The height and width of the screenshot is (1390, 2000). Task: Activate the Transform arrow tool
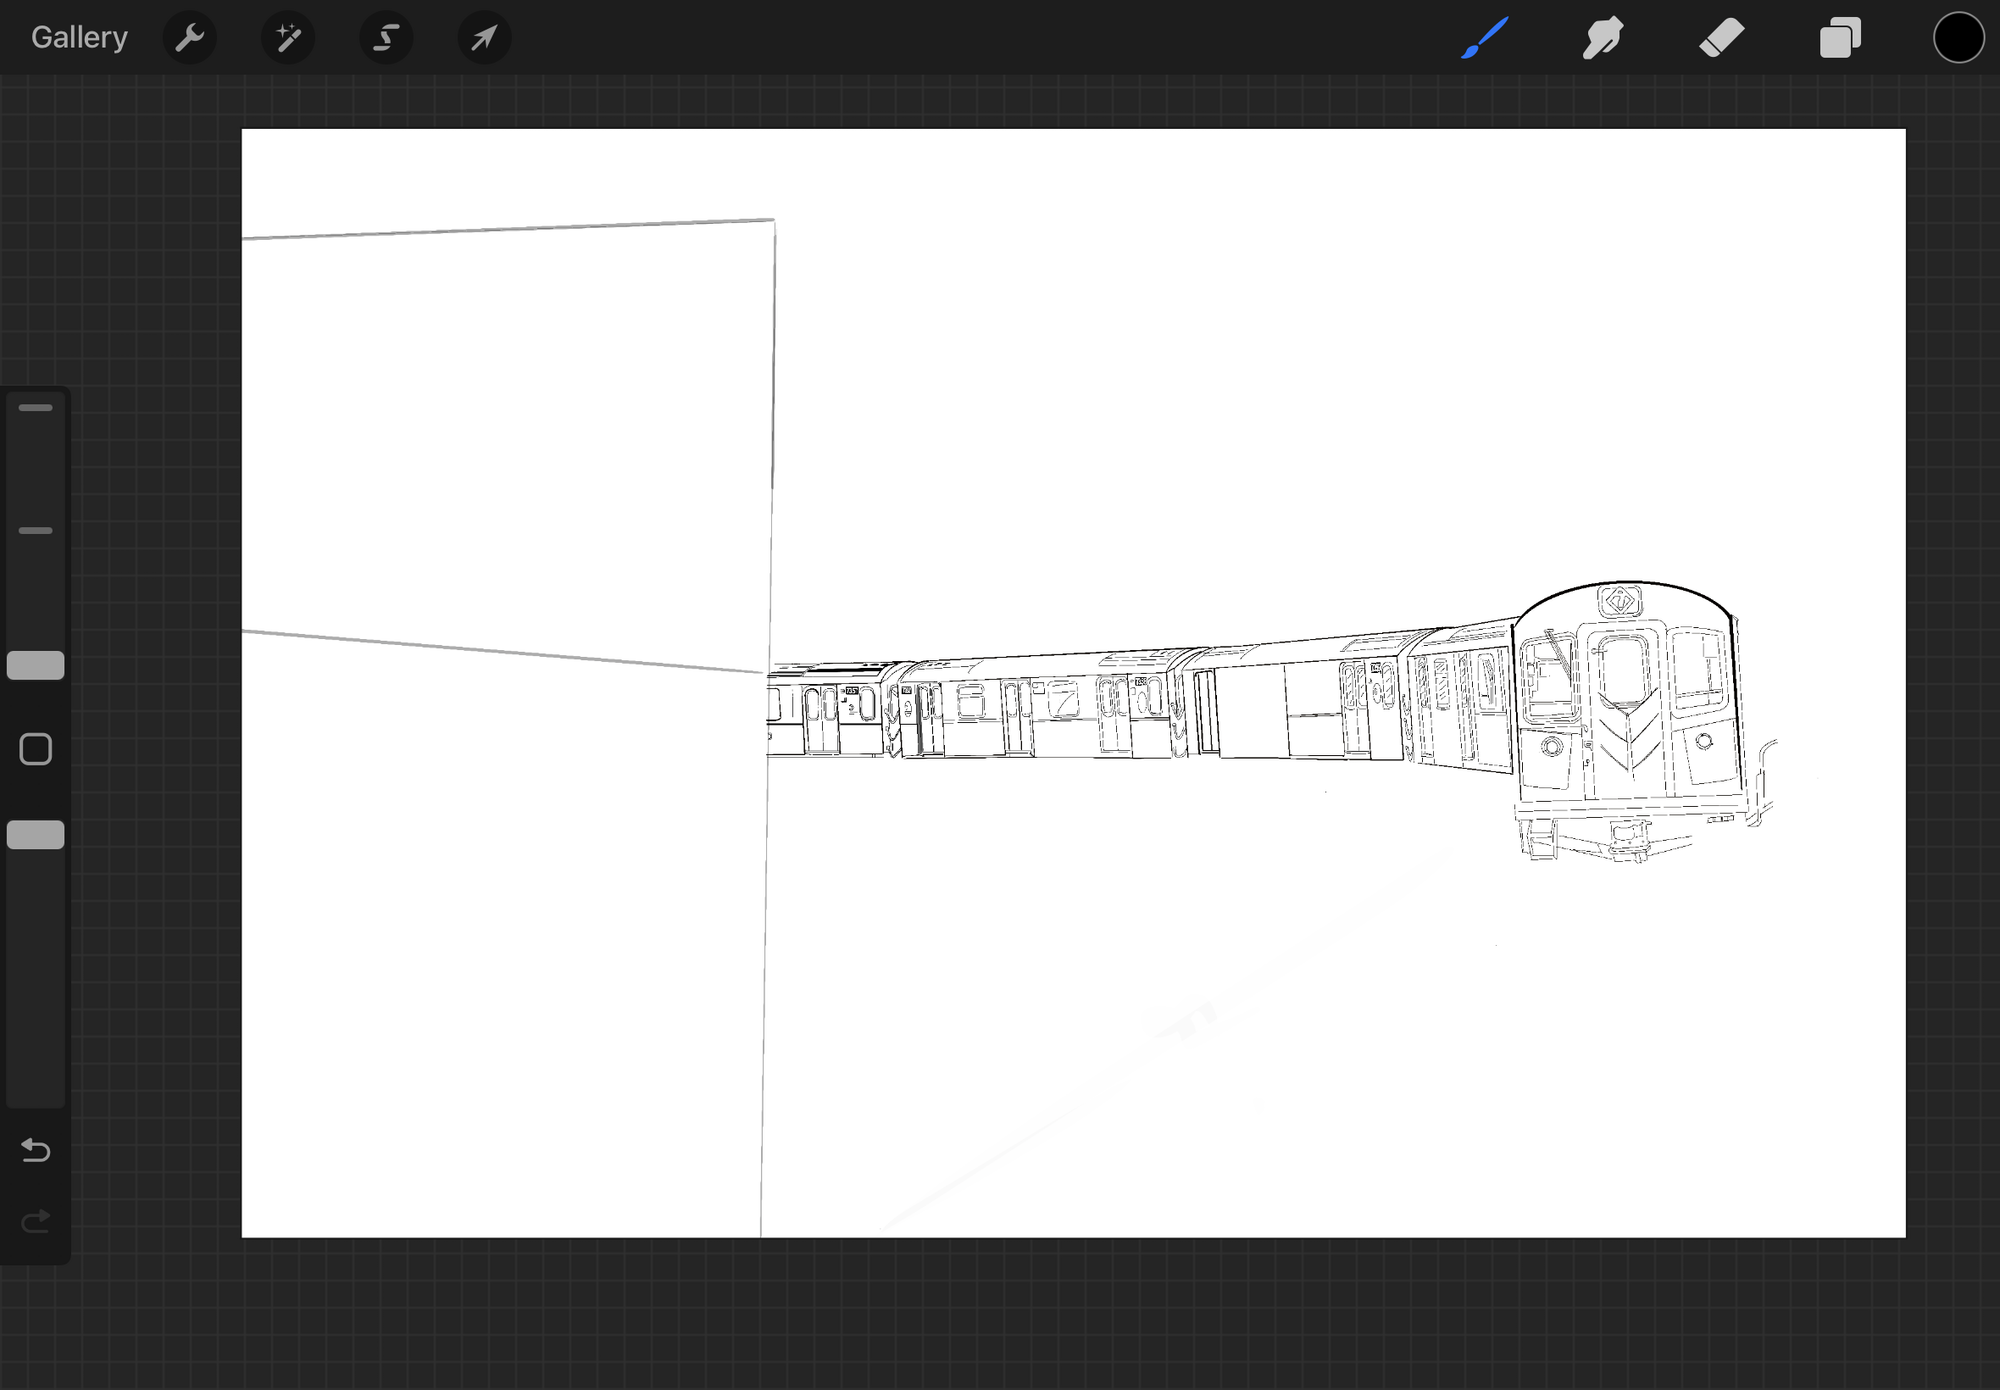point(484,38)
